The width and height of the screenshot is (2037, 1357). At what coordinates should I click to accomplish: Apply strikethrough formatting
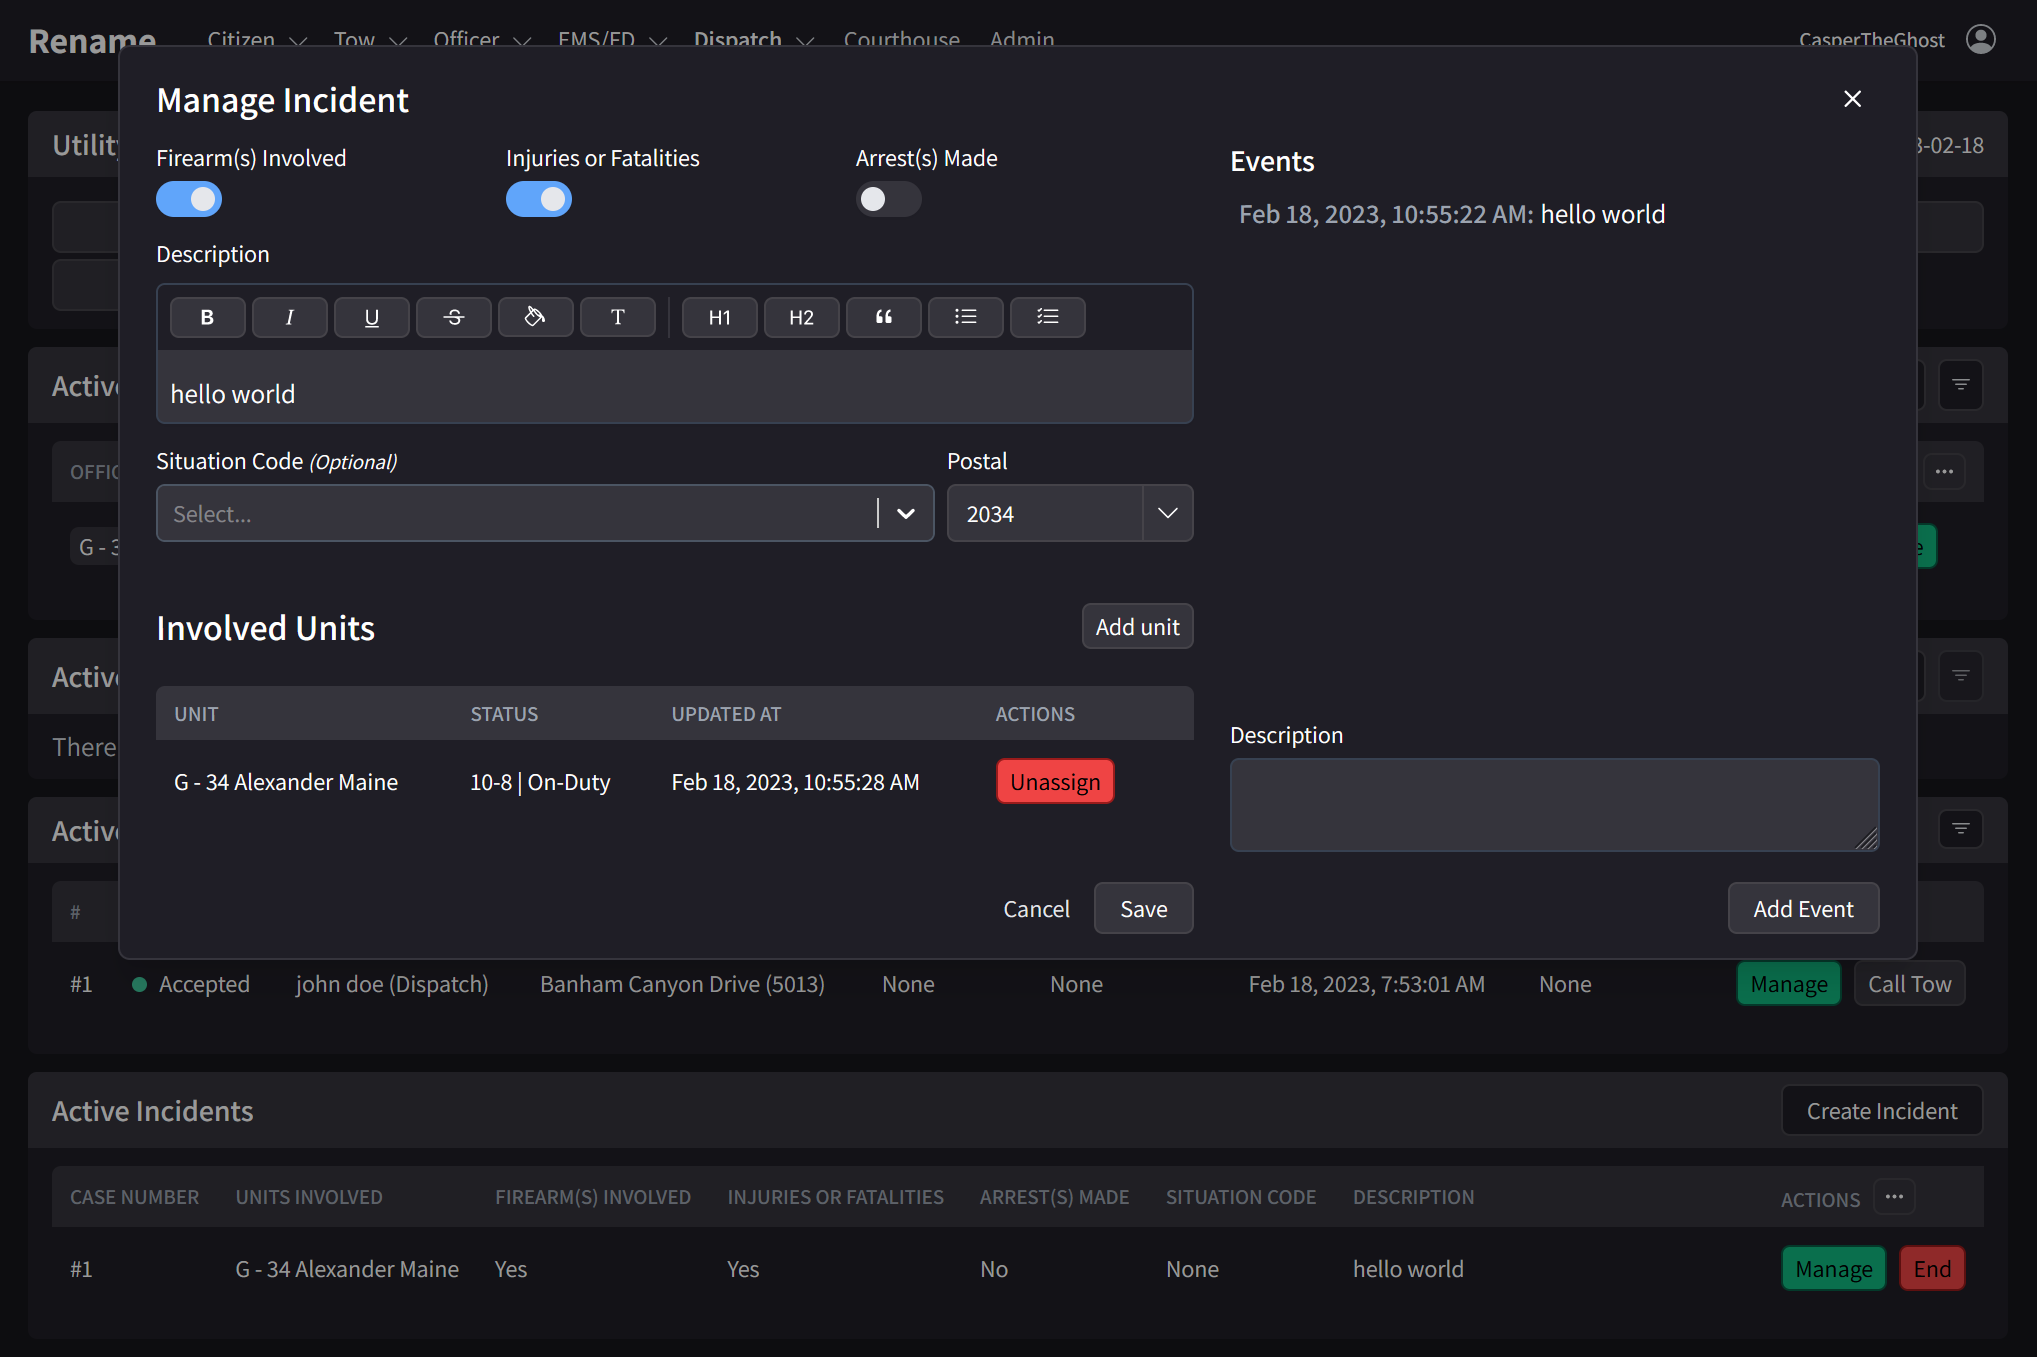453,317
